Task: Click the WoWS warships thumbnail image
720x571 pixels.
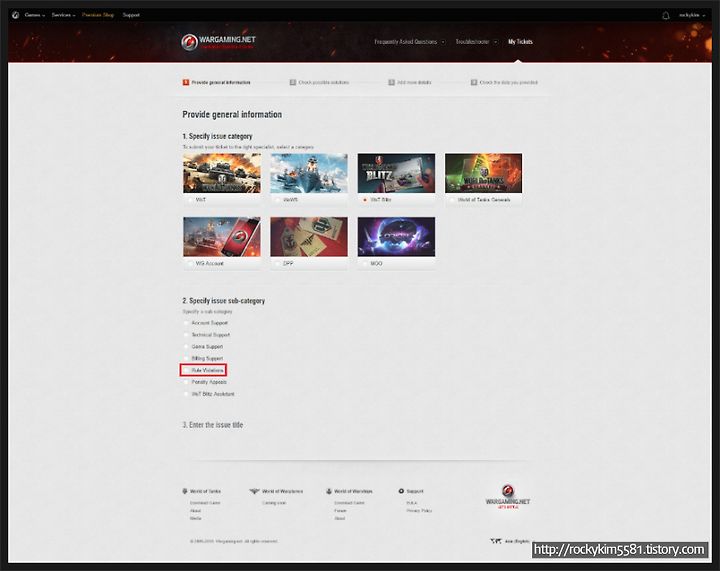Action: click(x=309, y=173)
